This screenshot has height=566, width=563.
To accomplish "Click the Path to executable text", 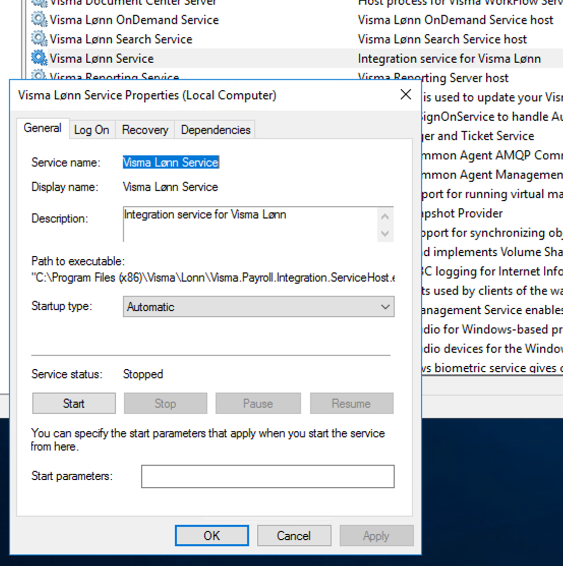I will point(213,278).
